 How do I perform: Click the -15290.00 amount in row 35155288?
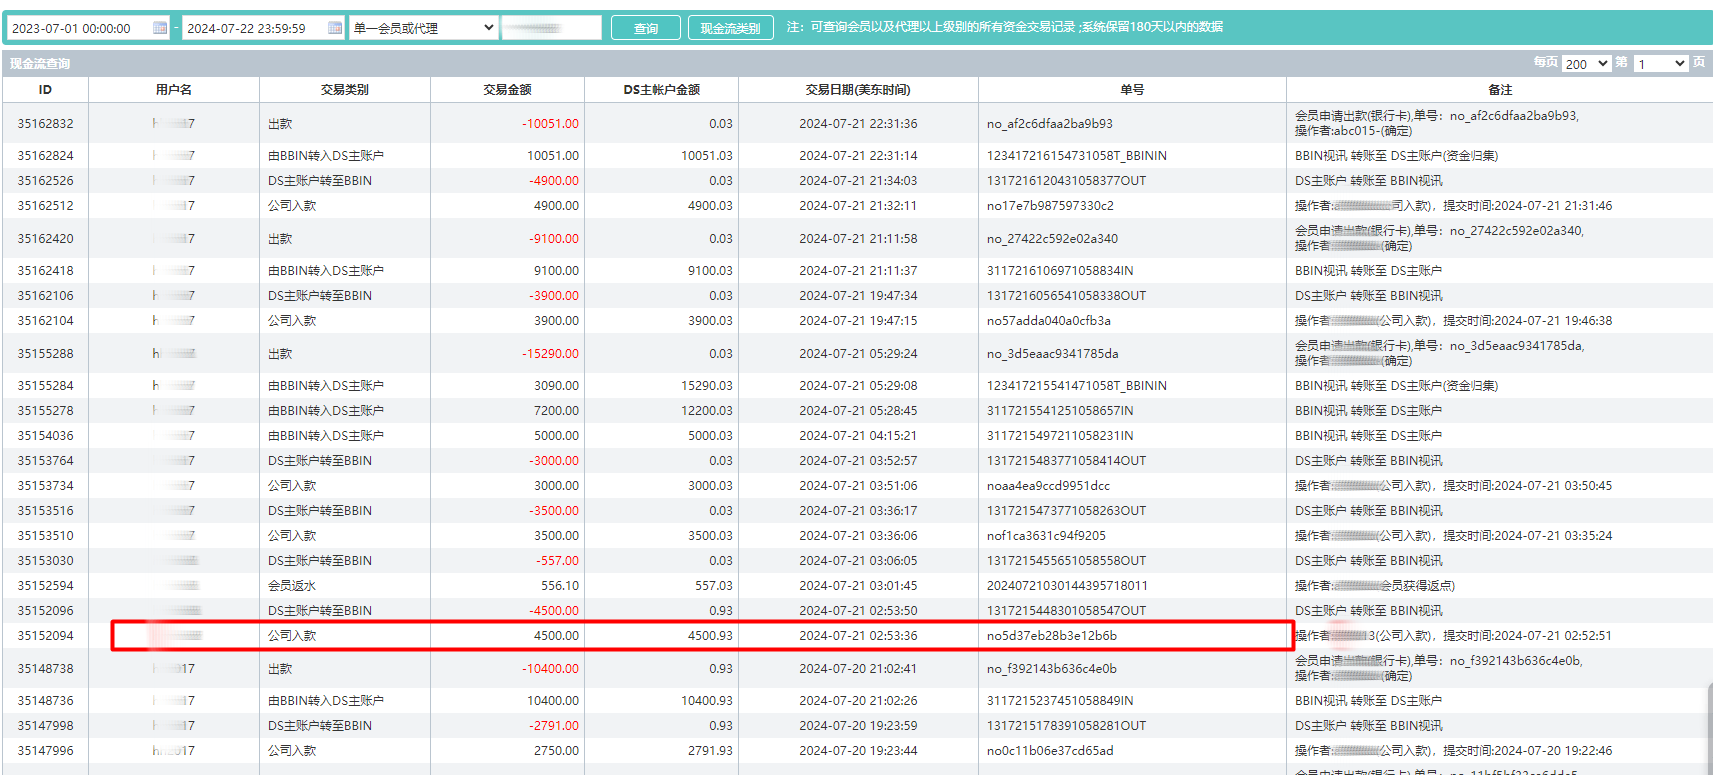pyautogui.click(x=550, y=354)
